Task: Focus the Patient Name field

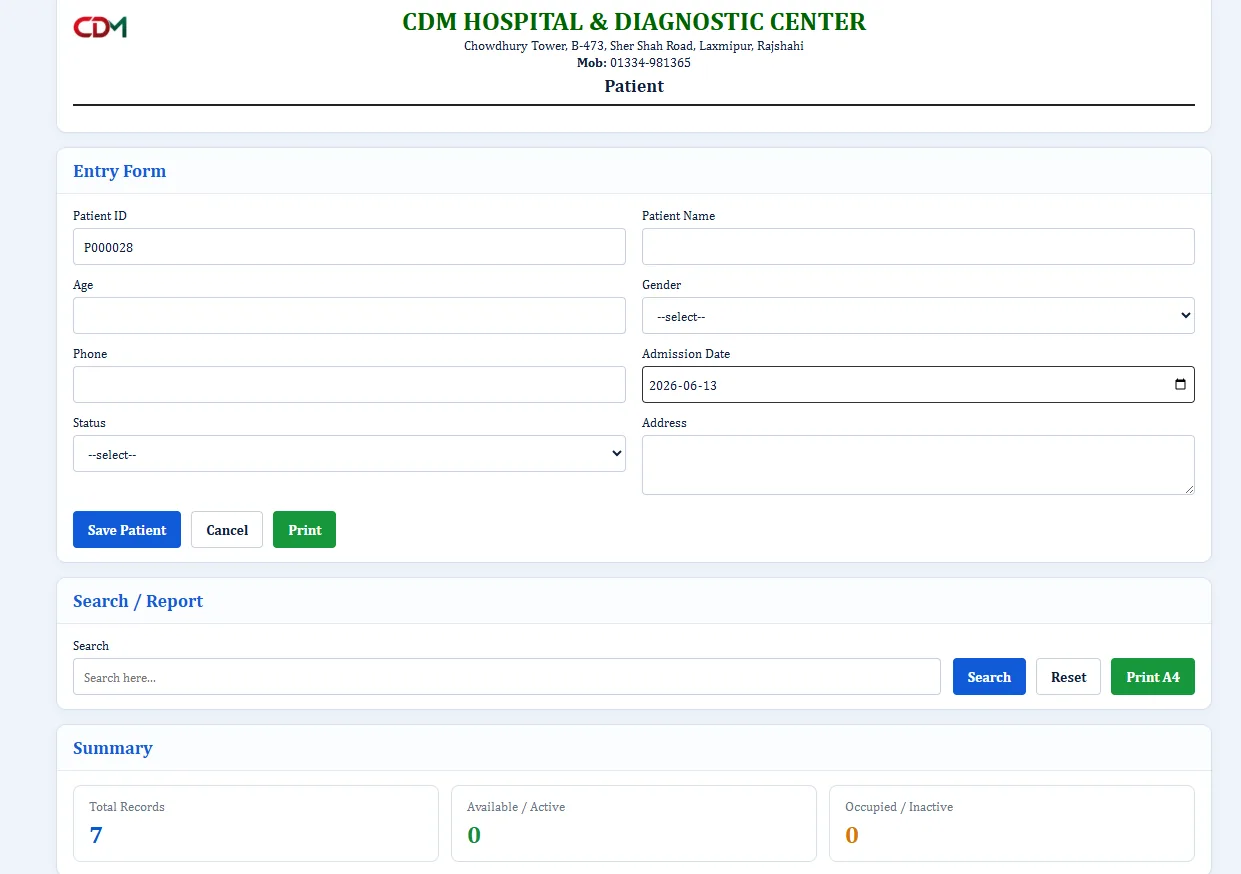Action: click(918, 247)
